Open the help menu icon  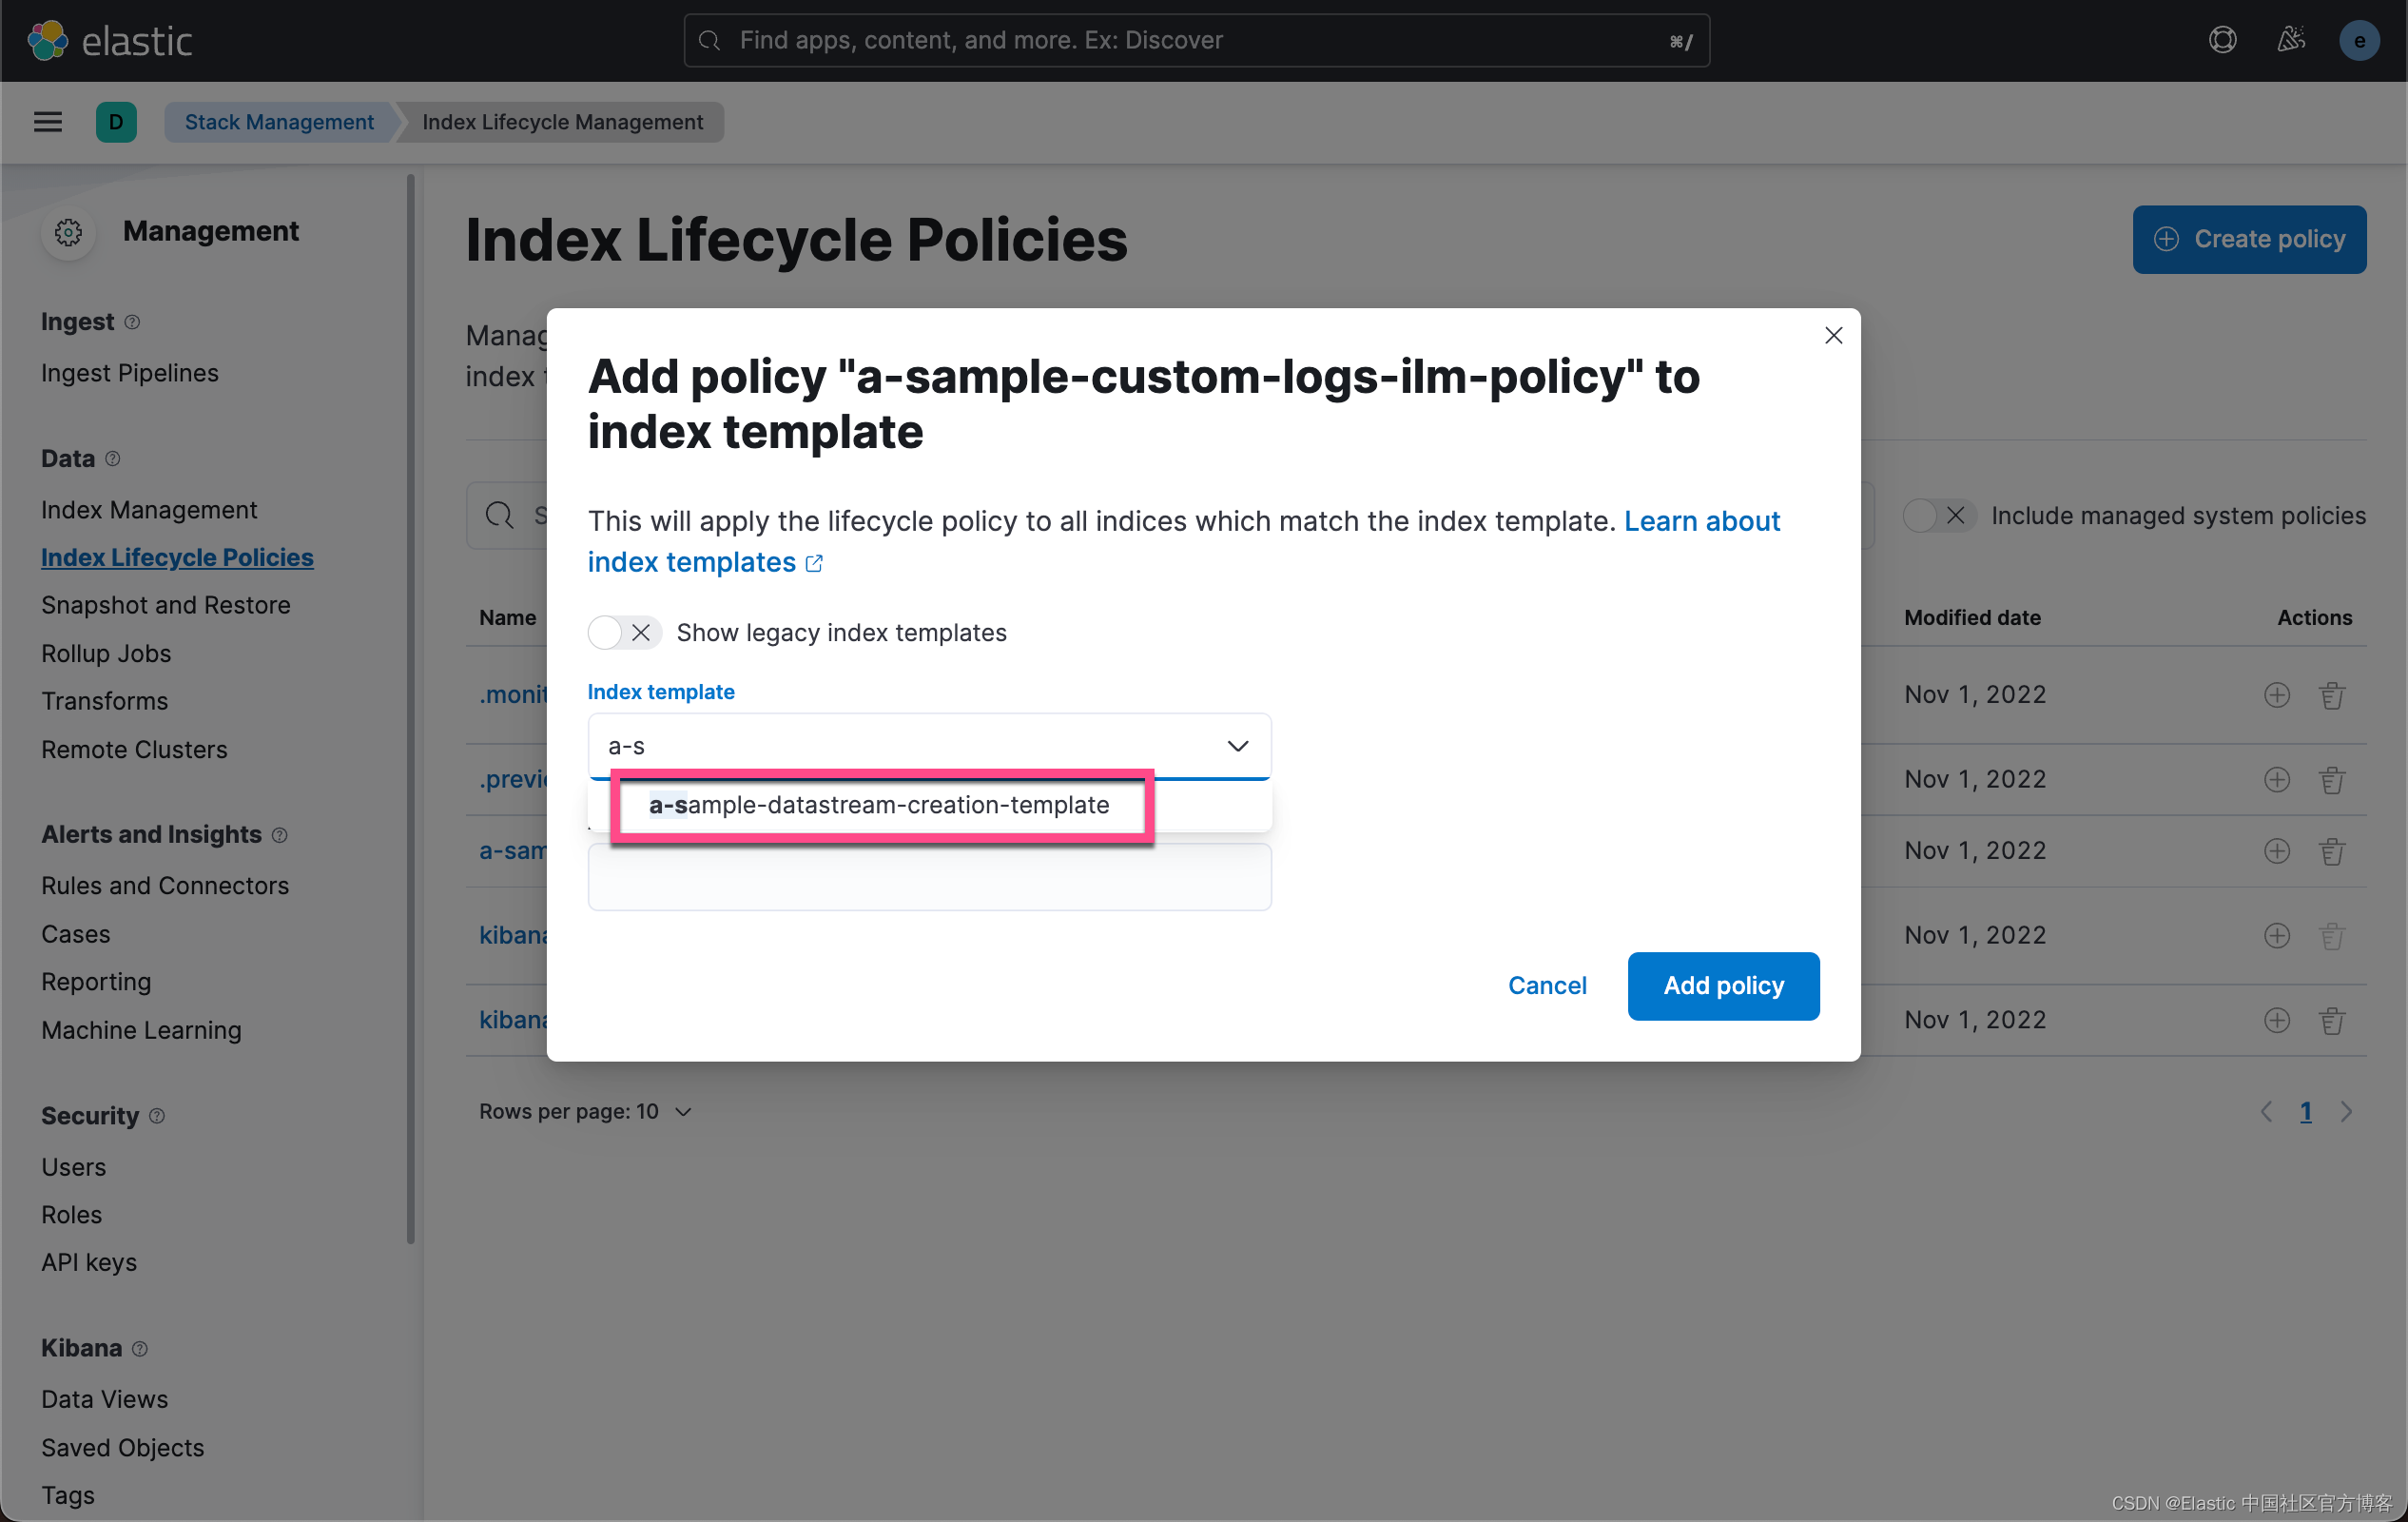2222,40
